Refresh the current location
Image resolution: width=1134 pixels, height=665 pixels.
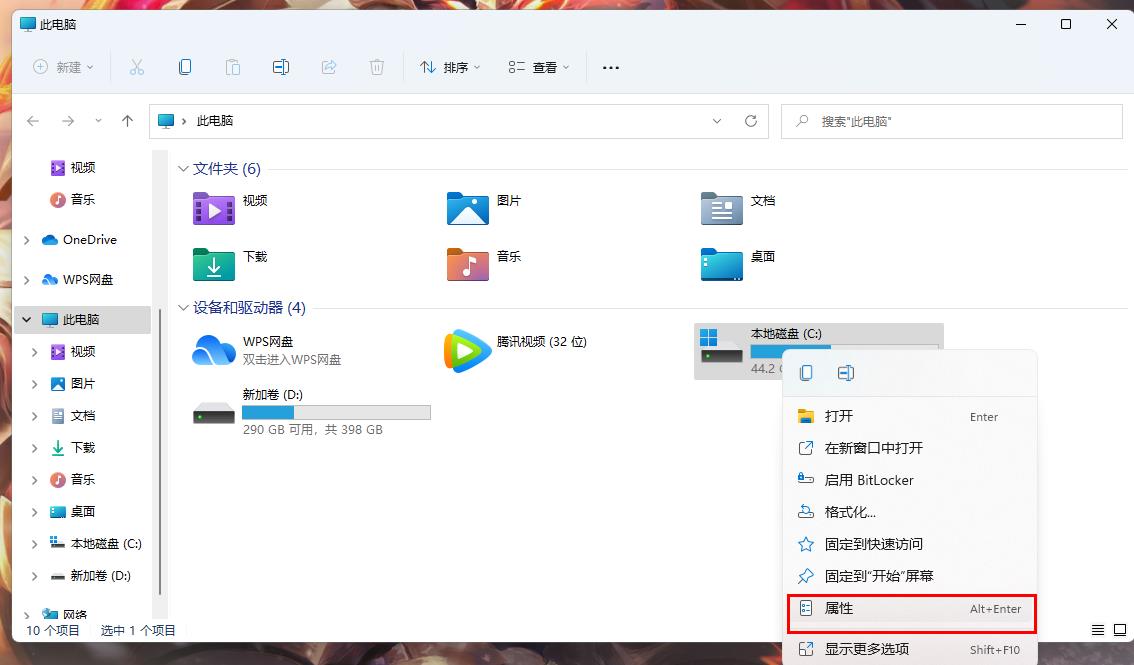click(751, 121)
